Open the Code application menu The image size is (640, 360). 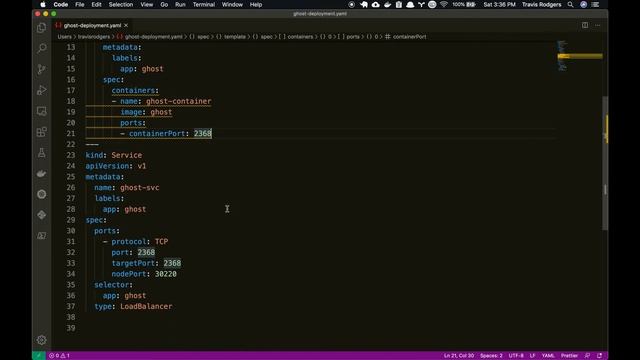(x=60, y=4)
